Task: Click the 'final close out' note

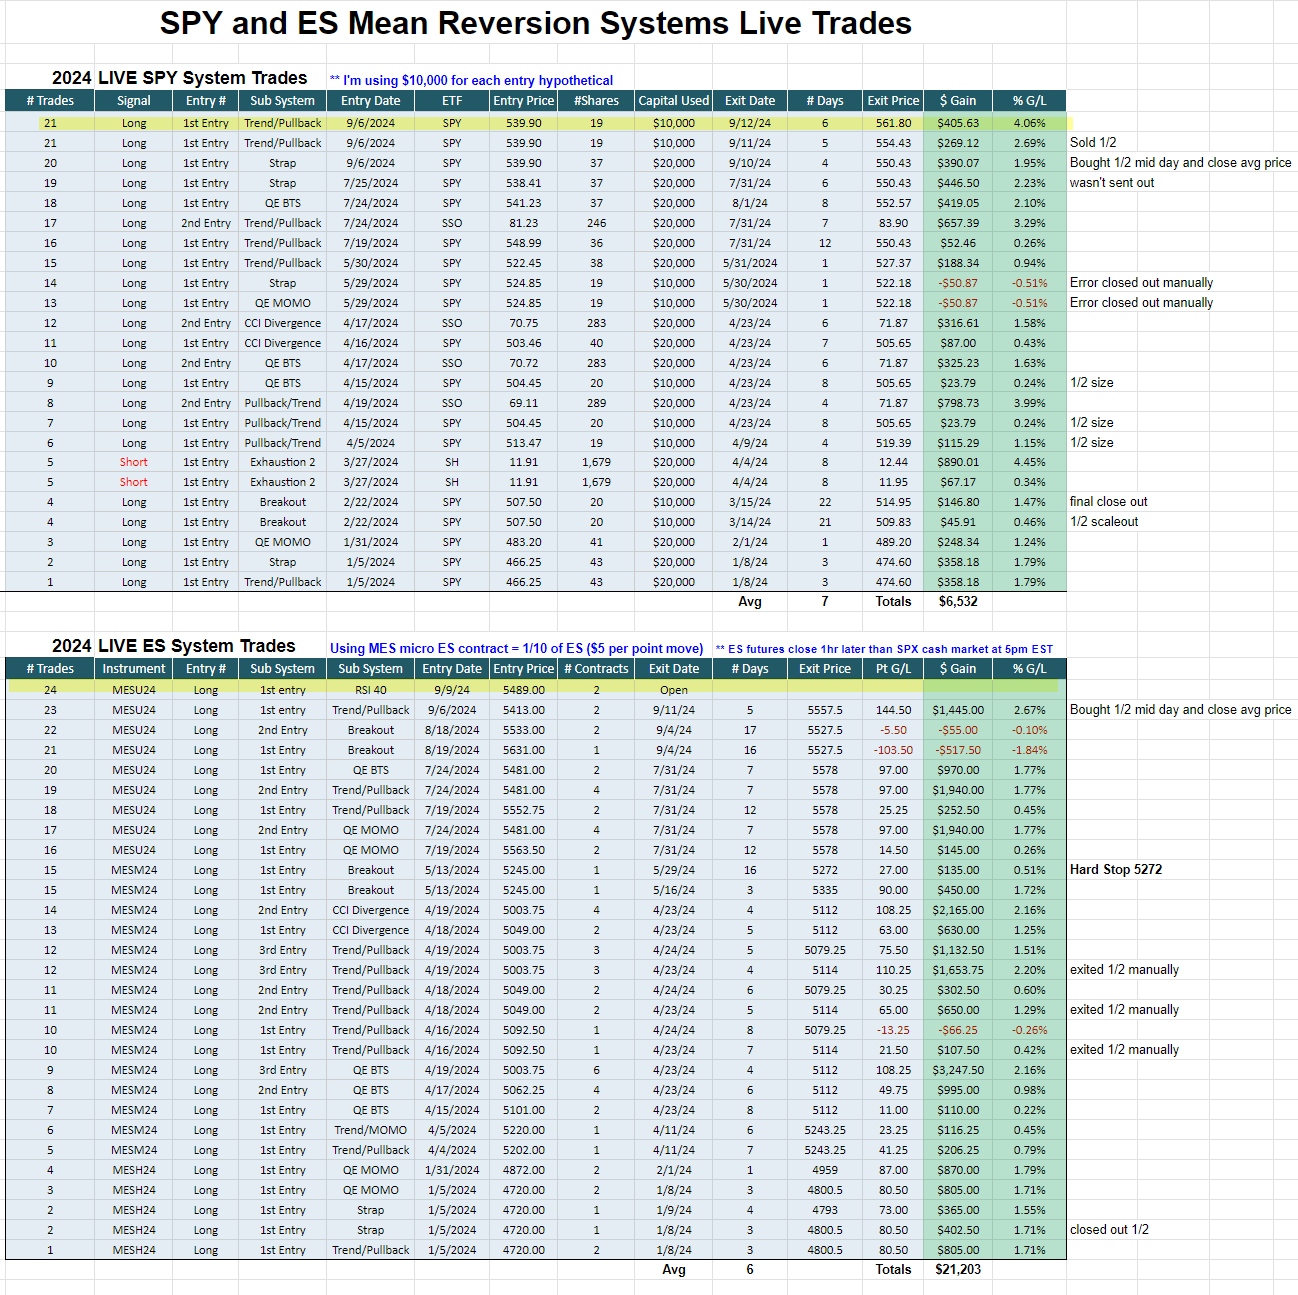Action: coord(1108,502)
